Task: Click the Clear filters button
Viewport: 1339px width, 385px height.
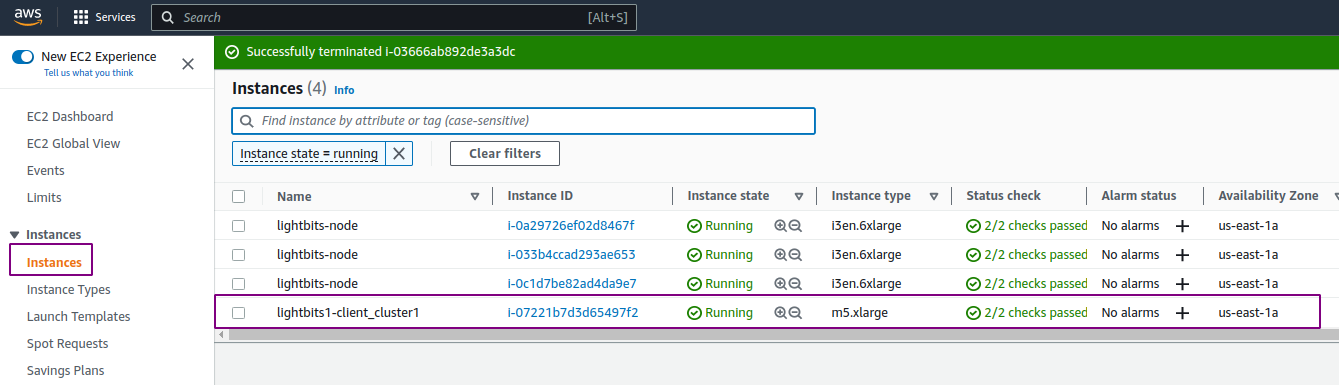Action: point(505,153)
